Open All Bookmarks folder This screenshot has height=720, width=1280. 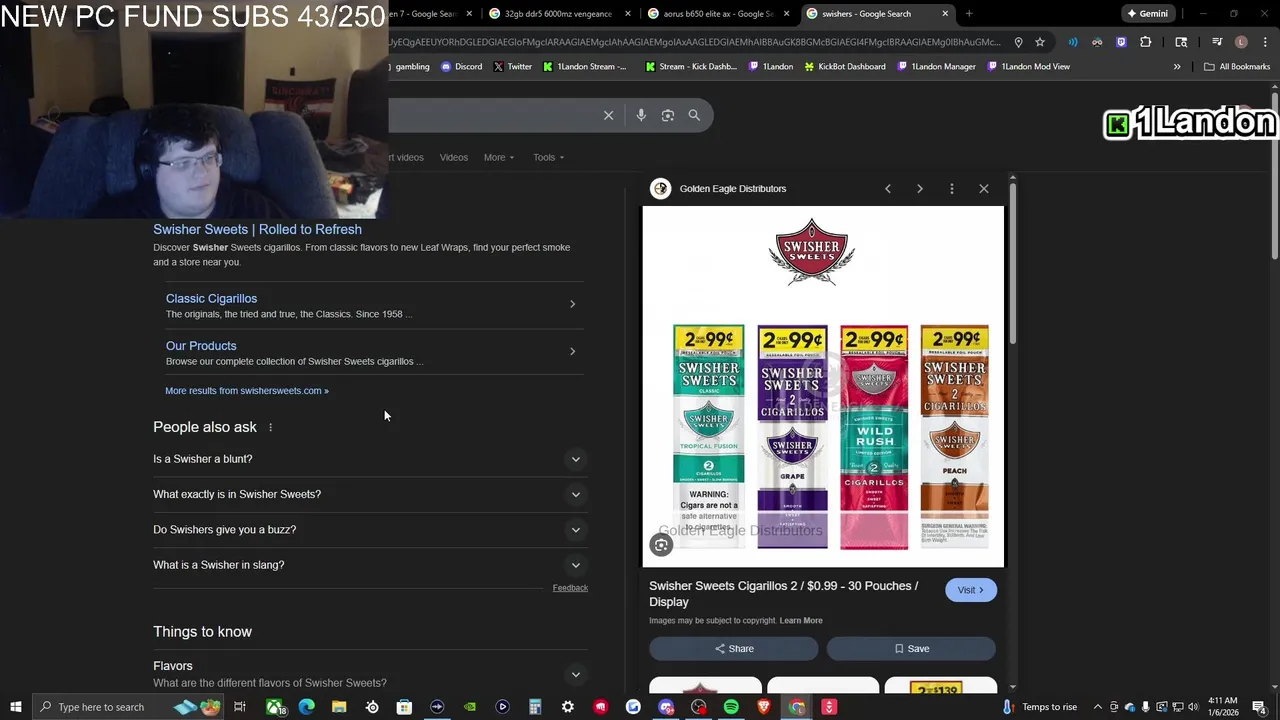[1237, 67]
